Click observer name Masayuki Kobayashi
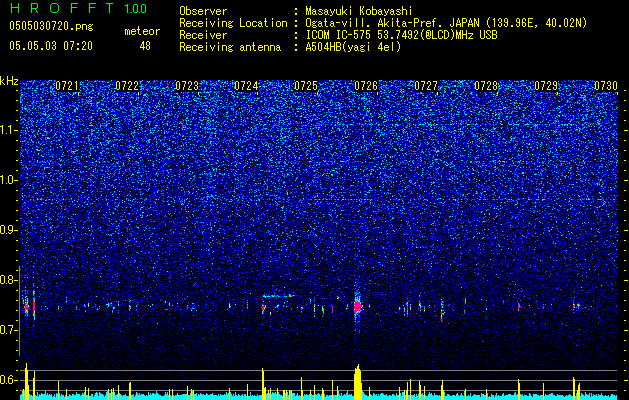 point(359,11)
